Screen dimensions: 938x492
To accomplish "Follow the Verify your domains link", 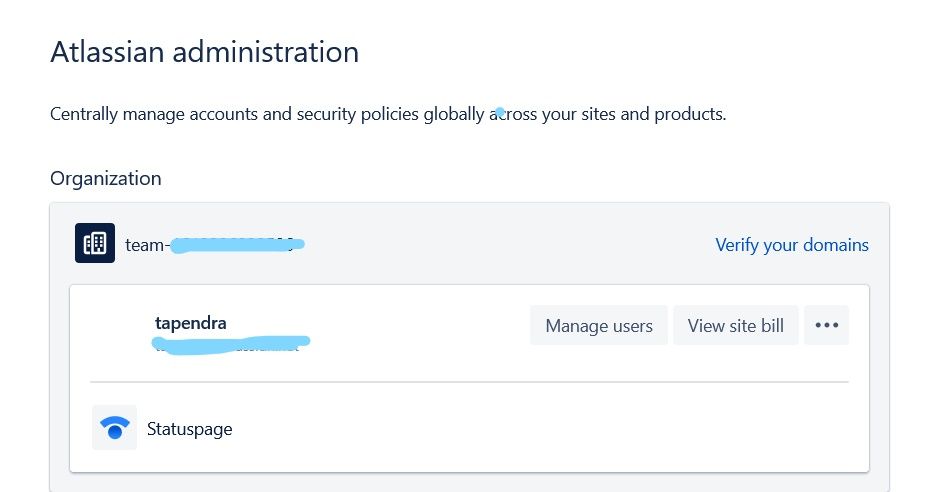I will pos(791,245).
